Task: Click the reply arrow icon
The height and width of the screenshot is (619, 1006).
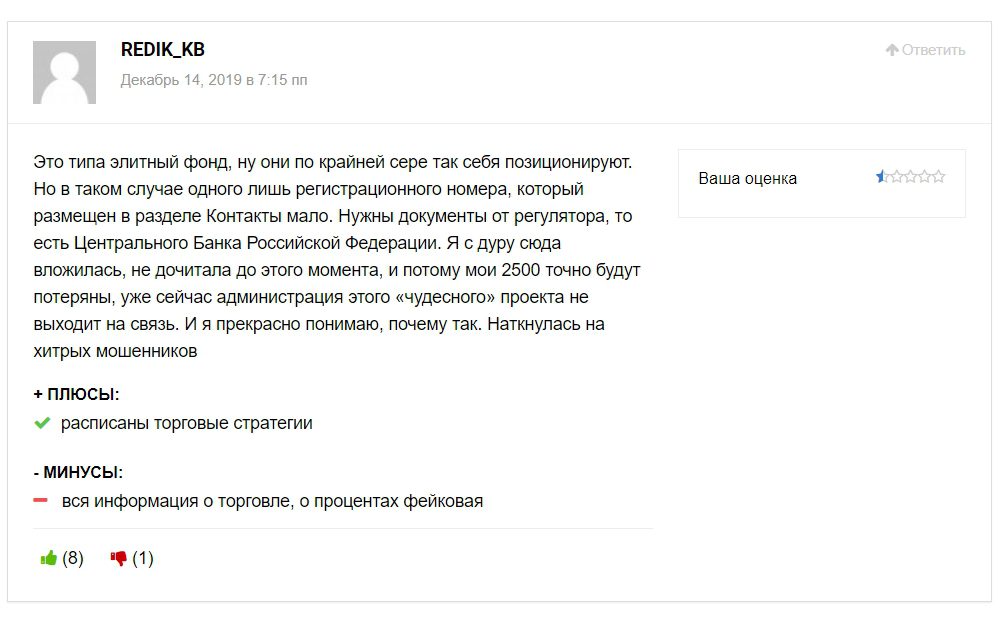Action: click(x=892, y=50)
